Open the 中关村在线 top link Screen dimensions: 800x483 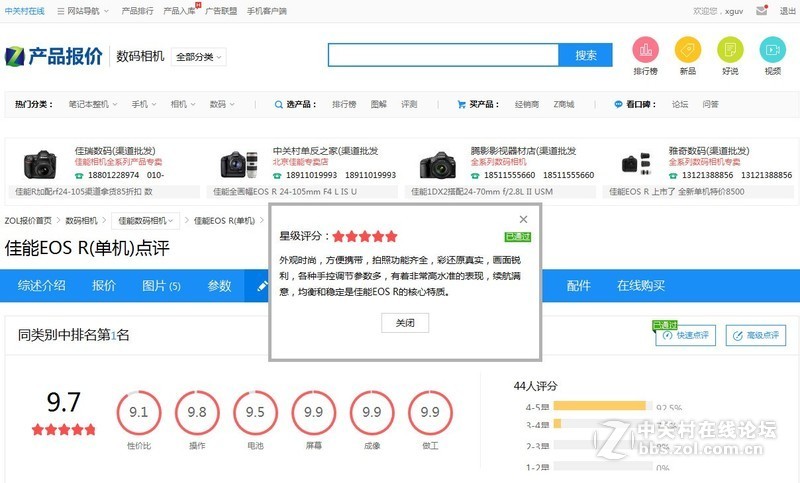click(24, 11)
